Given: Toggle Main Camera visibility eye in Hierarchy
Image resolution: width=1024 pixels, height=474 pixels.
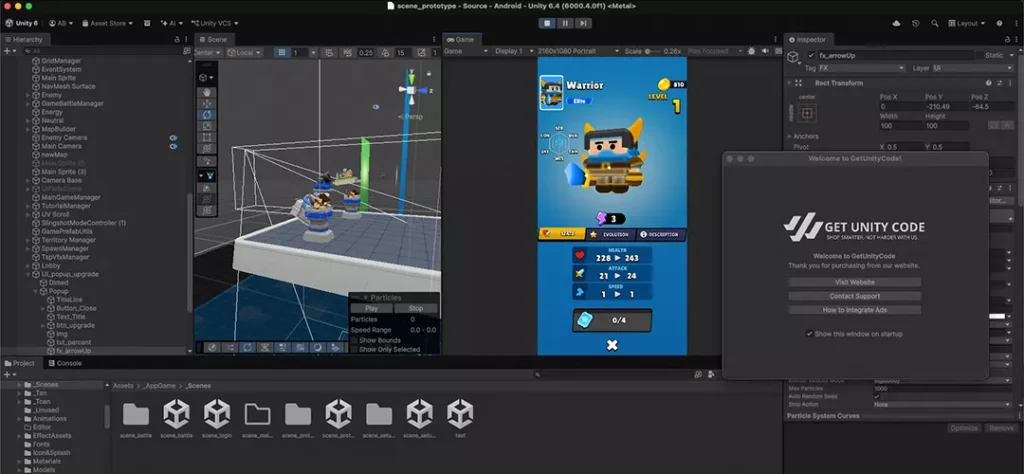Looking at the screenshot, I should click(174, 146).
